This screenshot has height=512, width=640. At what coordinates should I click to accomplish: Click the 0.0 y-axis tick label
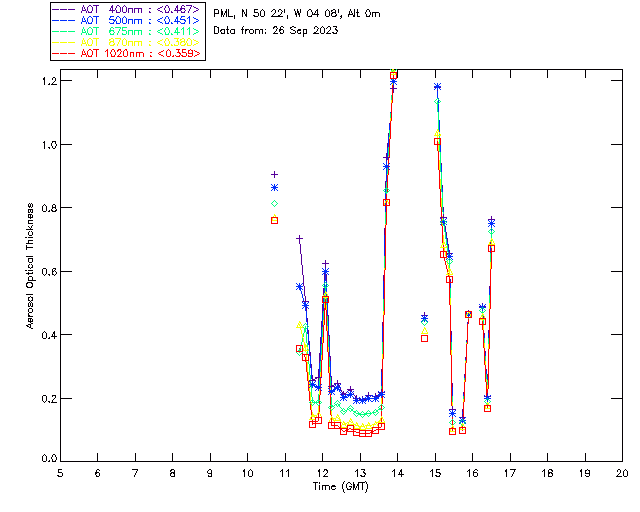49,459
